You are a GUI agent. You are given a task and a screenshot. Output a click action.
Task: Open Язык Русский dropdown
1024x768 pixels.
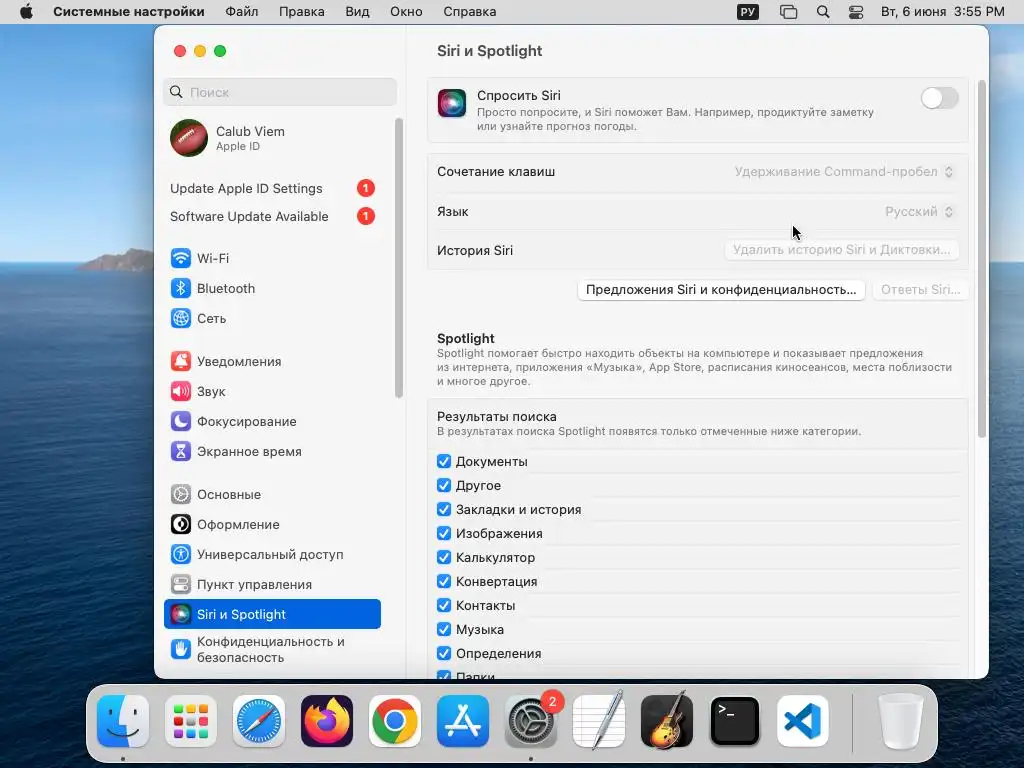point(919,212)
